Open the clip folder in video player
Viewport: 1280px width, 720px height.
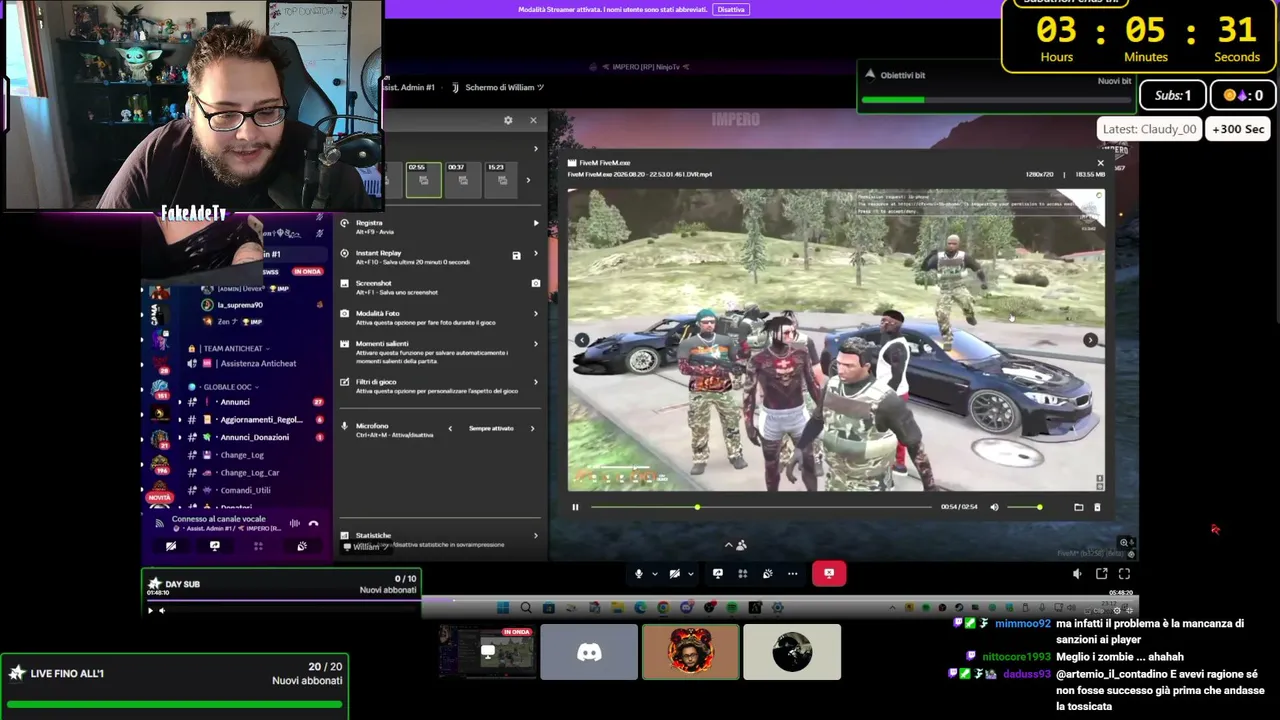coord(1078,507)
